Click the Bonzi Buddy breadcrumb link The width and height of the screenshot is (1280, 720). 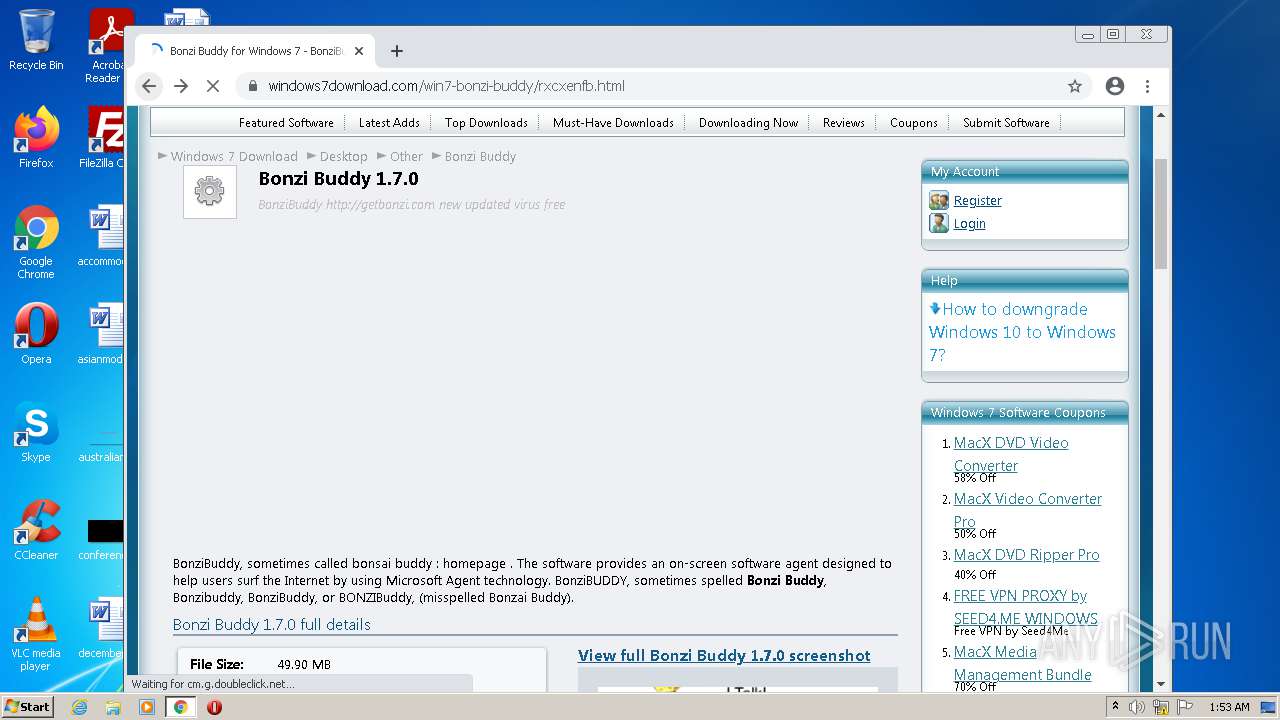(x=480, y=157)
